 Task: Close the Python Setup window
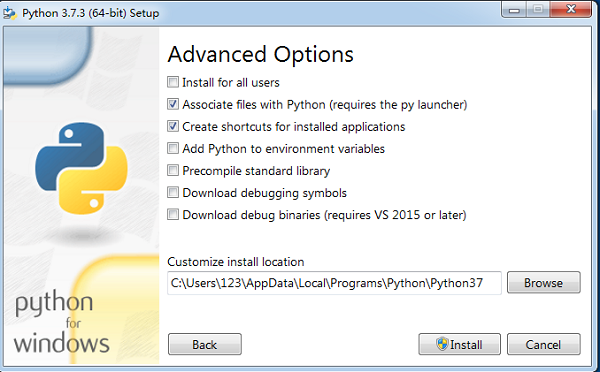tap(571, 10)
